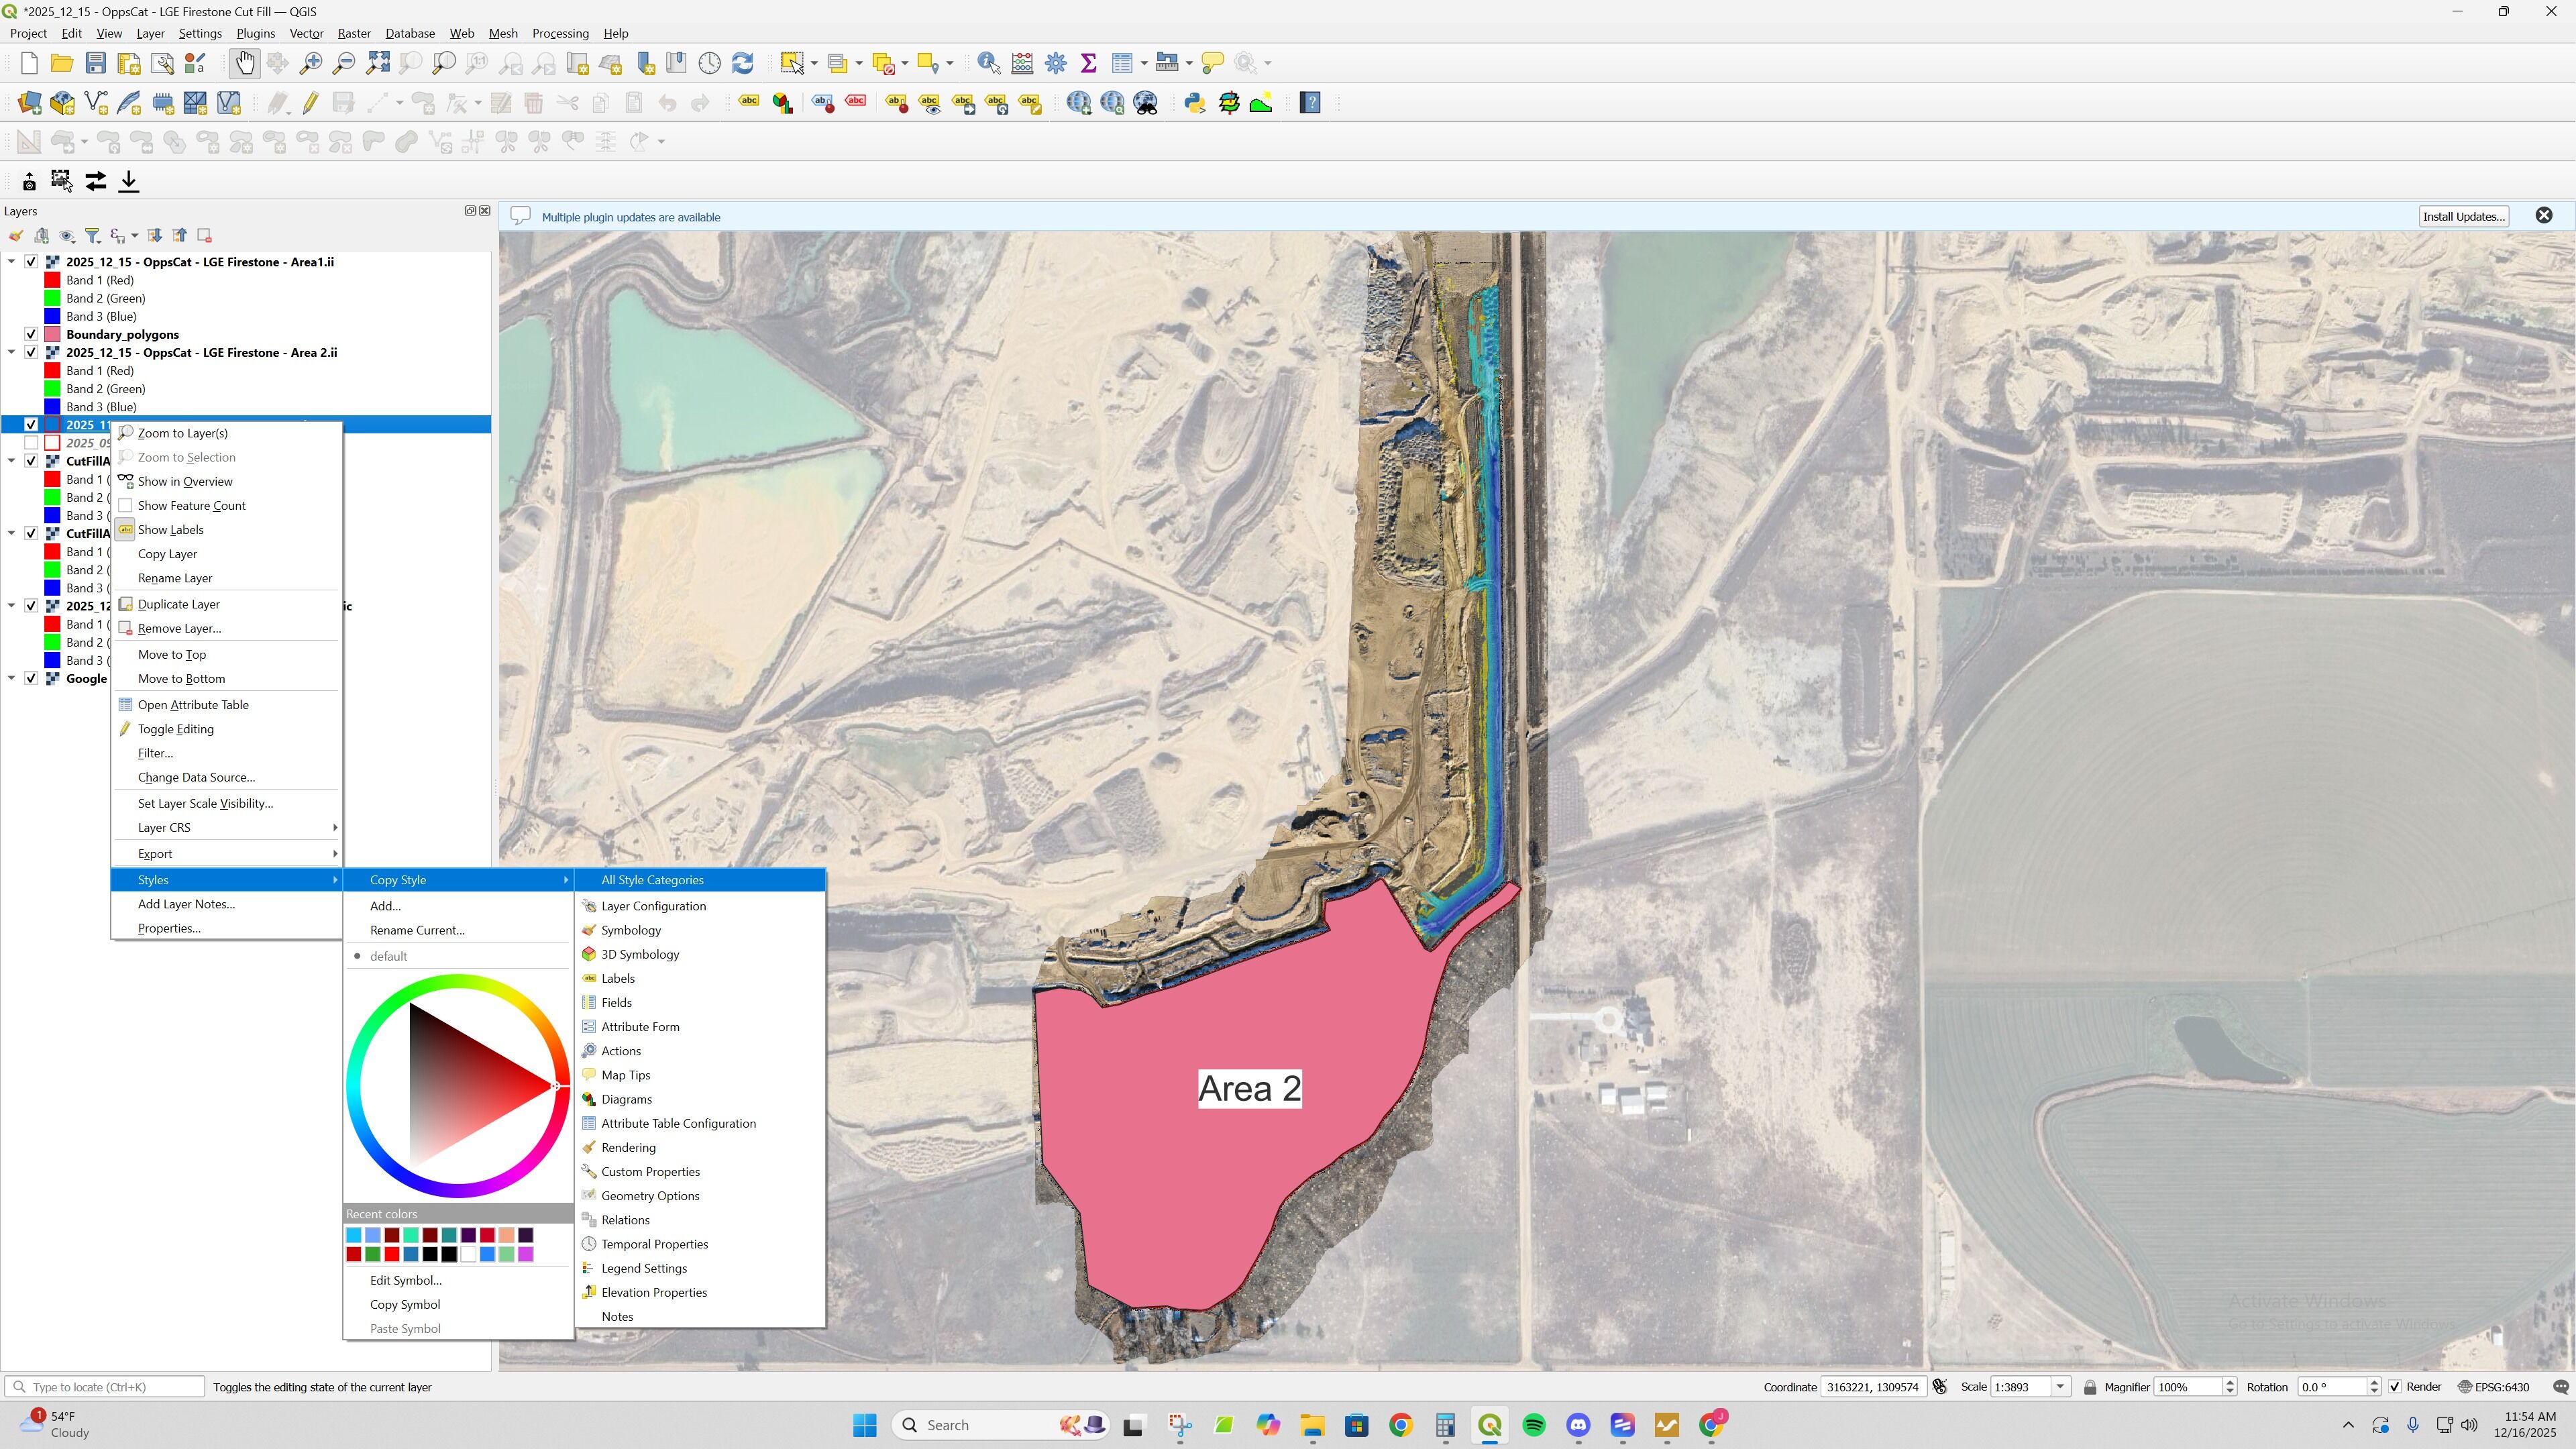Open the Processing menu

pyautogui.click(x=560, y=33)
